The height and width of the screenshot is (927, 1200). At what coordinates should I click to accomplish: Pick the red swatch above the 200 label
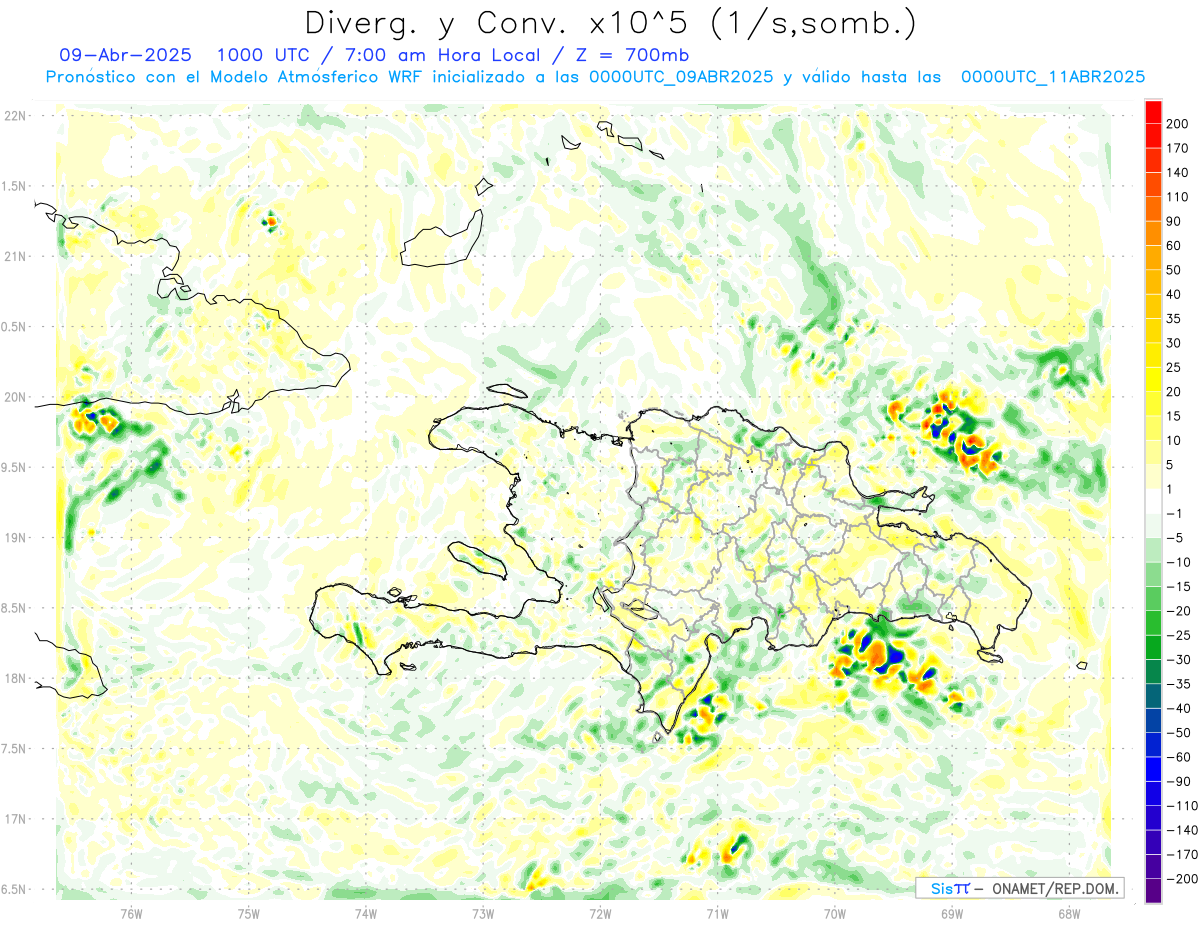[x=1153, y=111]
